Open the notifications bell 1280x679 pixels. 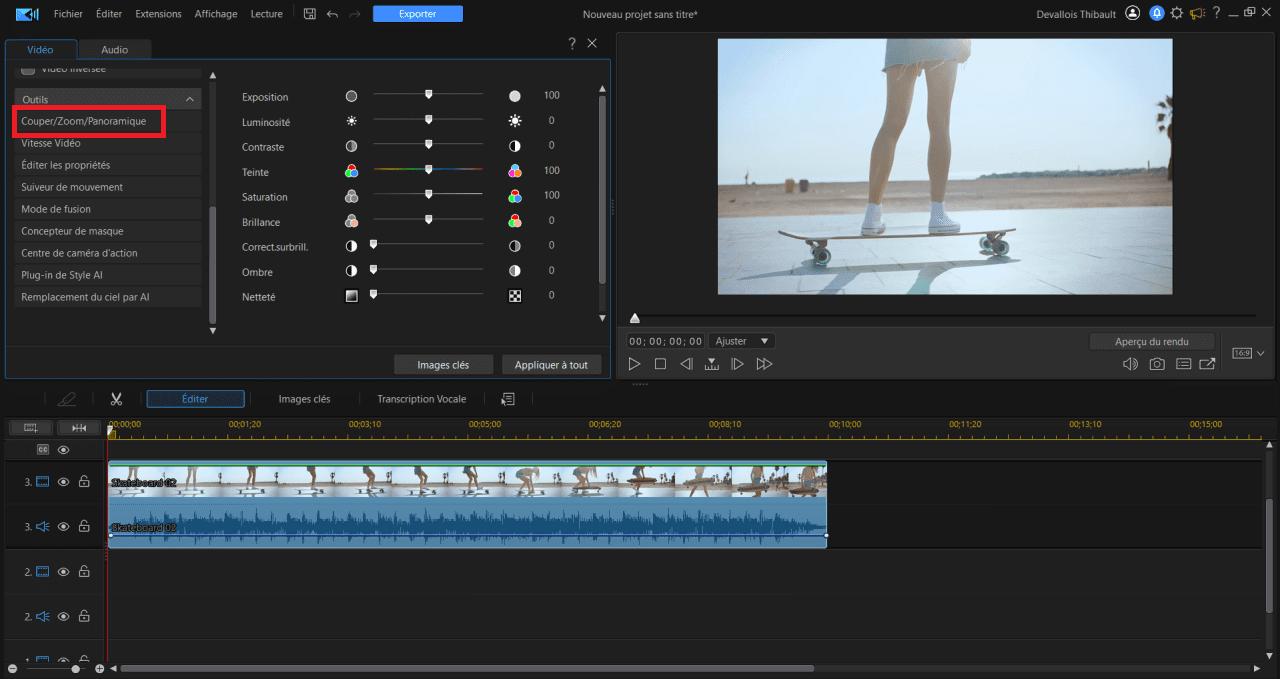click(1156, 14)
